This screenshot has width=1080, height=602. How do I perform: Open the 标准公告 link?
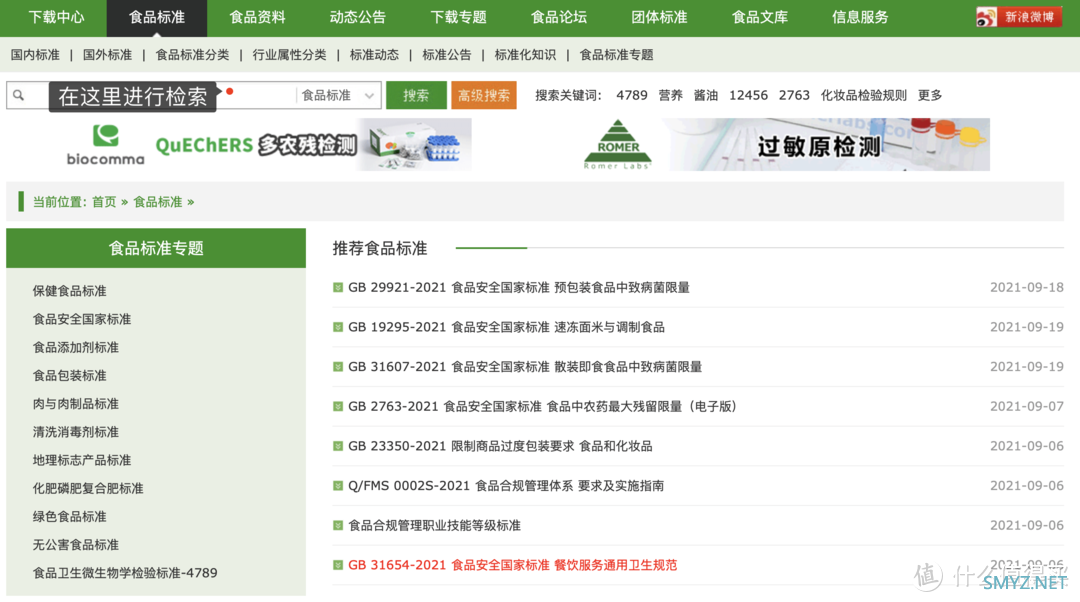coord(446,55)
